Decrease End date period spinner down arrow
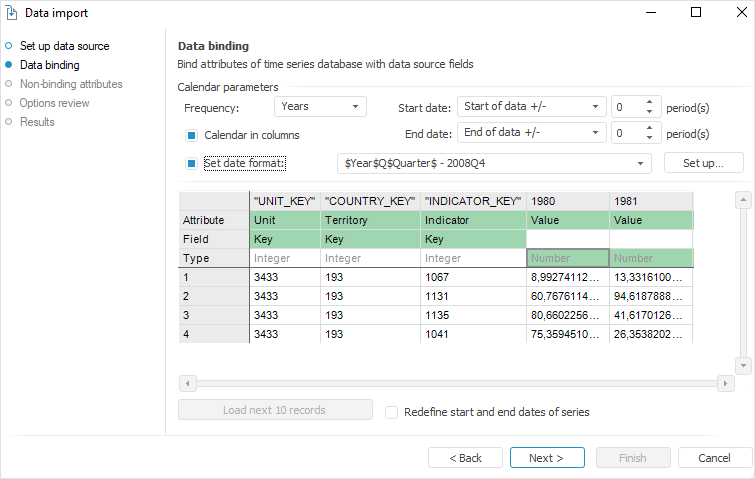Image resolution: width=755 pixels, height=479 pixels. pyautogui.click(x=648, y=138)
